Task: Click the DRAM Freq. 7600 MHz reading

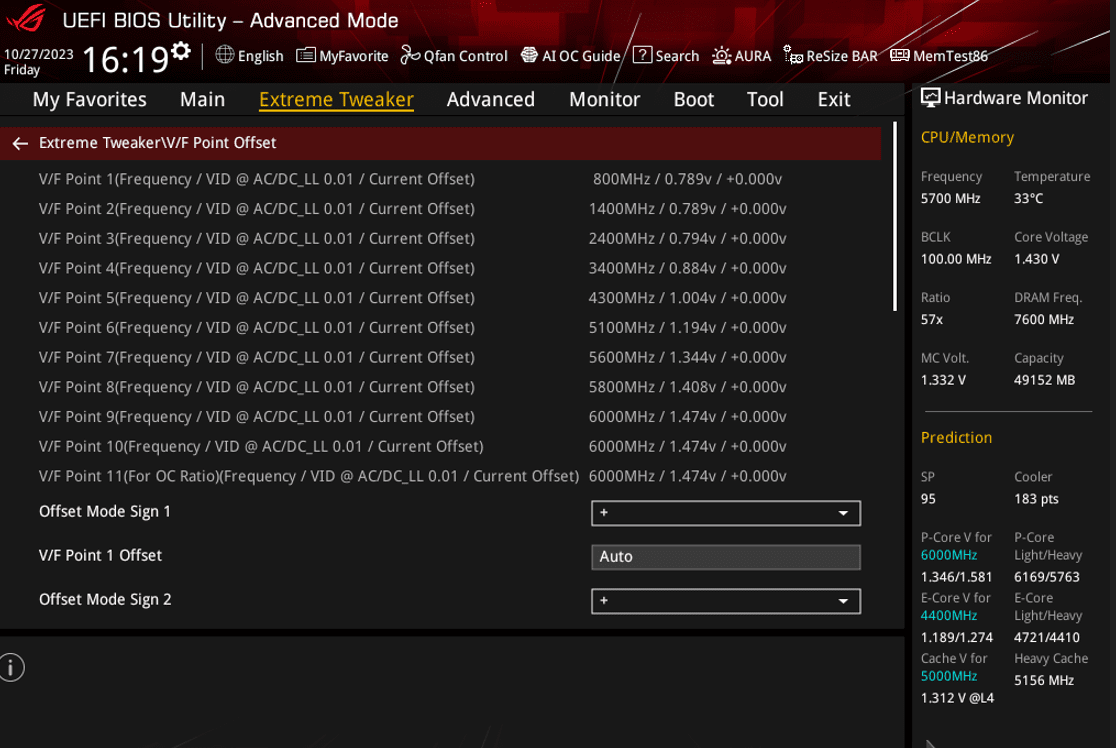Action: (1044, 320)
